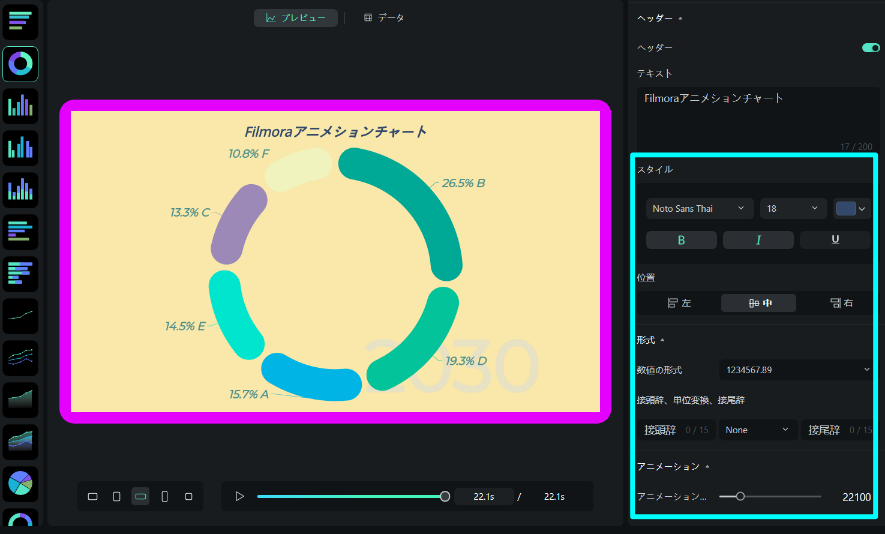This screenshot has width=885, height=534.
Task: Open the Noto Sans Thai font dropdown
Action: click(x=698, y=209)
